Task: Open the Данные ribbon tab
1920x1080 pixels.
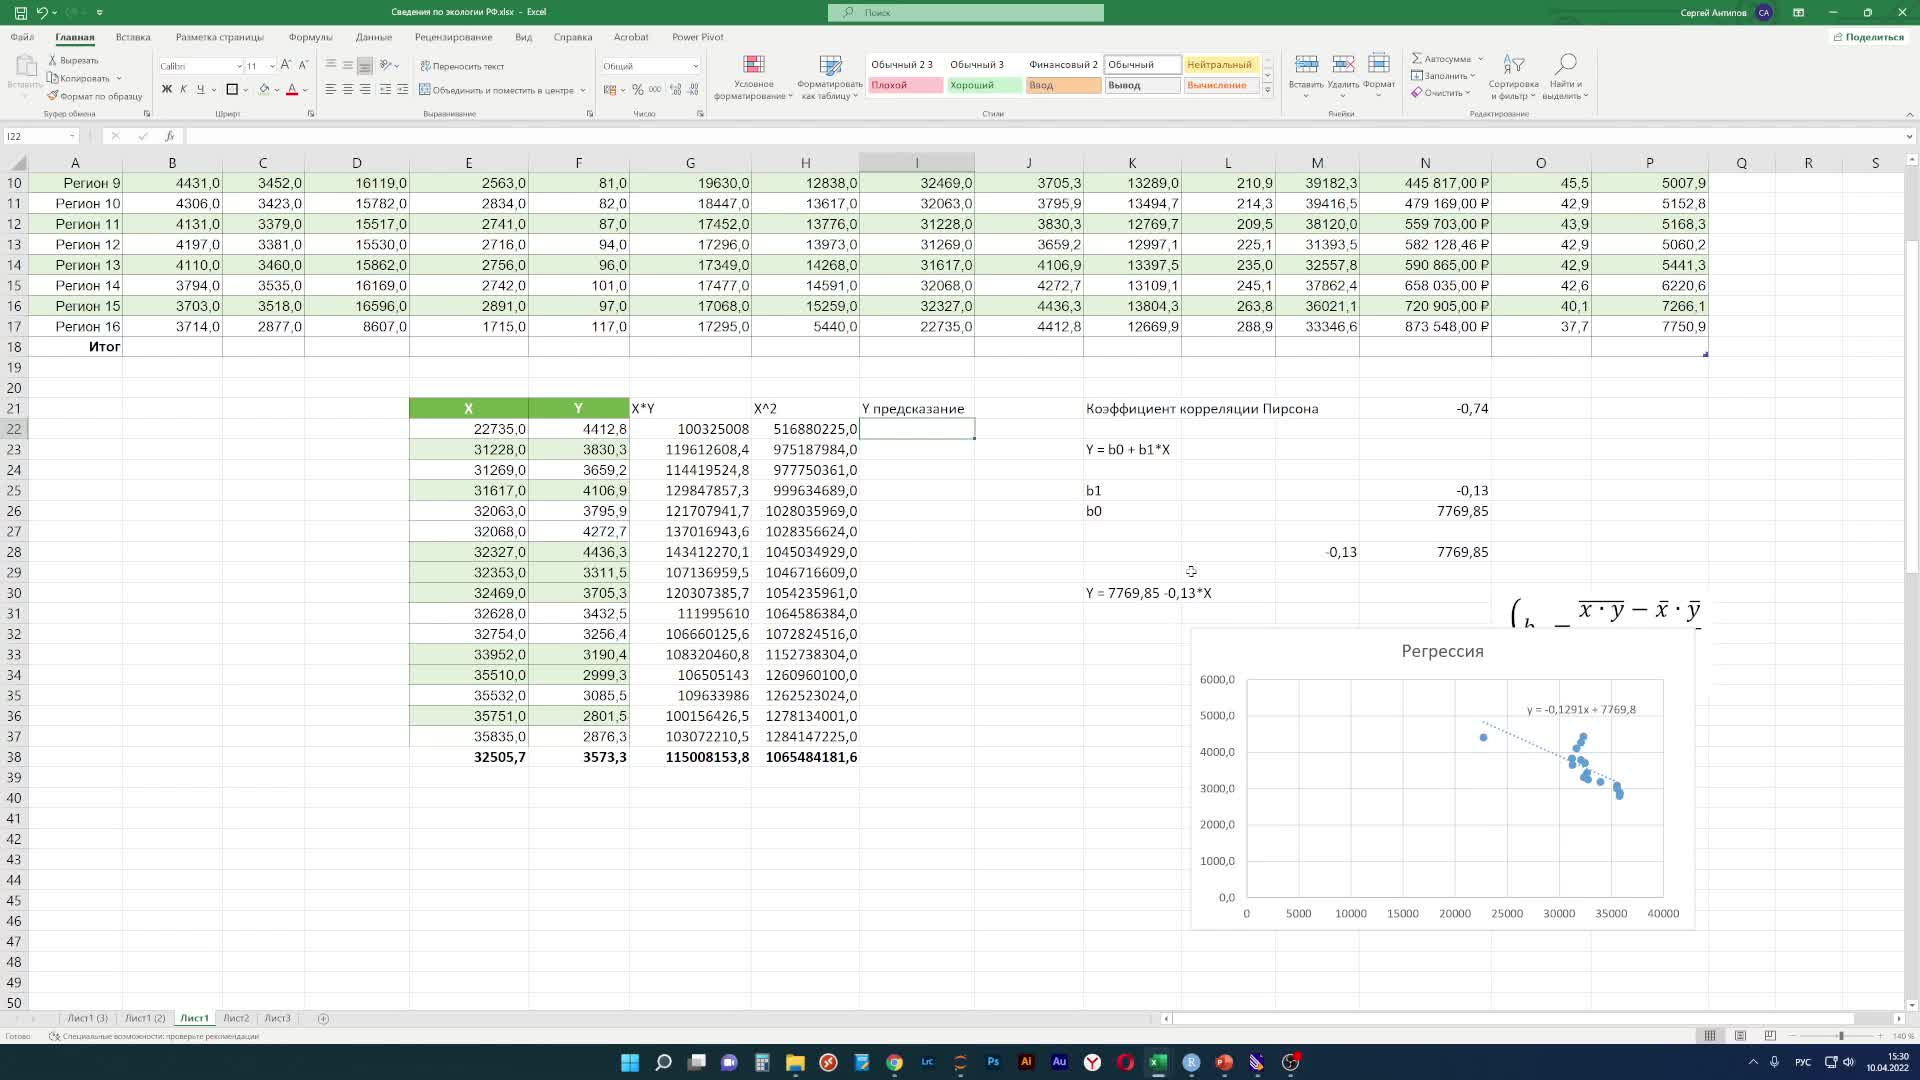Action: [373, 37]
